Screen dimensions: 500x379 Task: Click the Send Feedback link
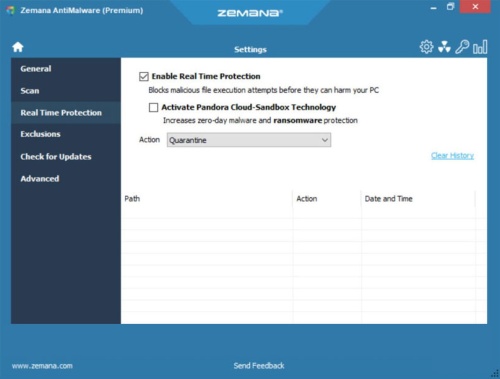tap(259, 366)
